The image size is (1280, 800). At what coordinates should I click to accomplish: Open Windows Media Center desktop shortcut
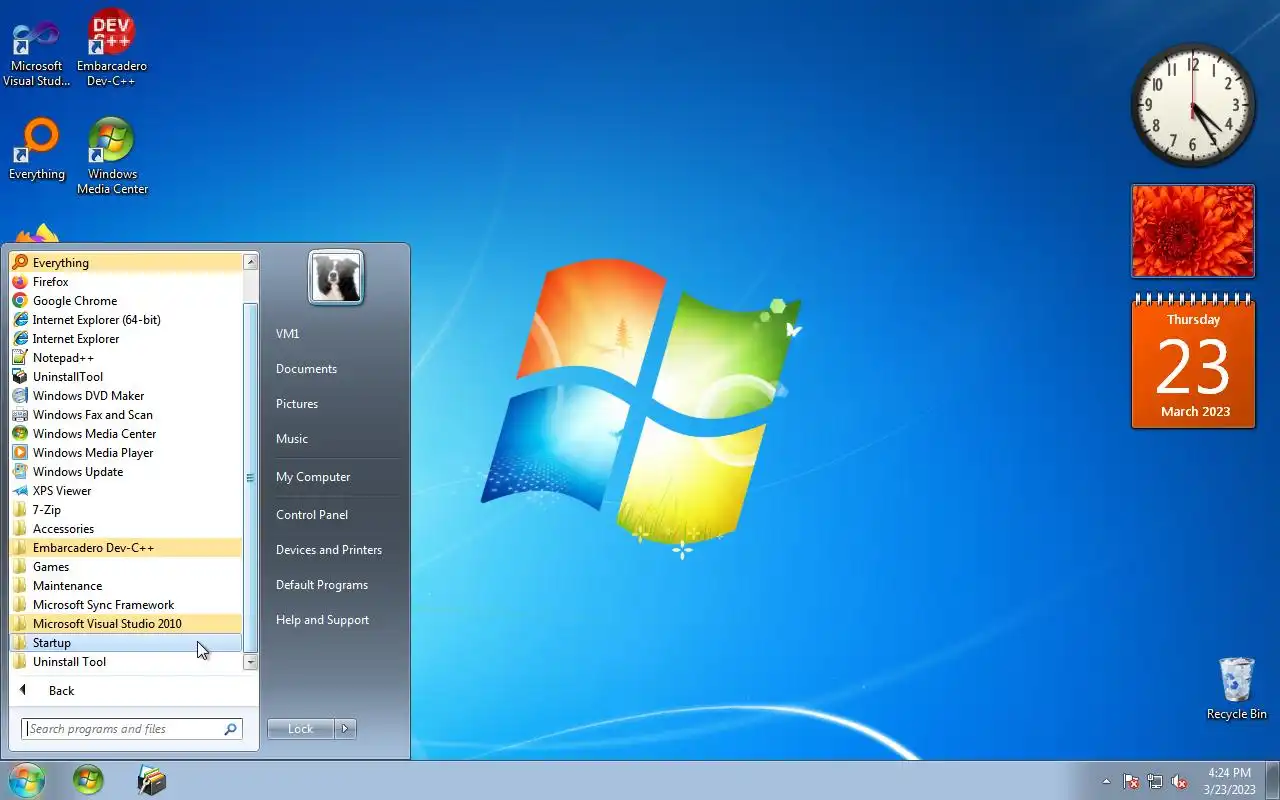pos(112,156)
